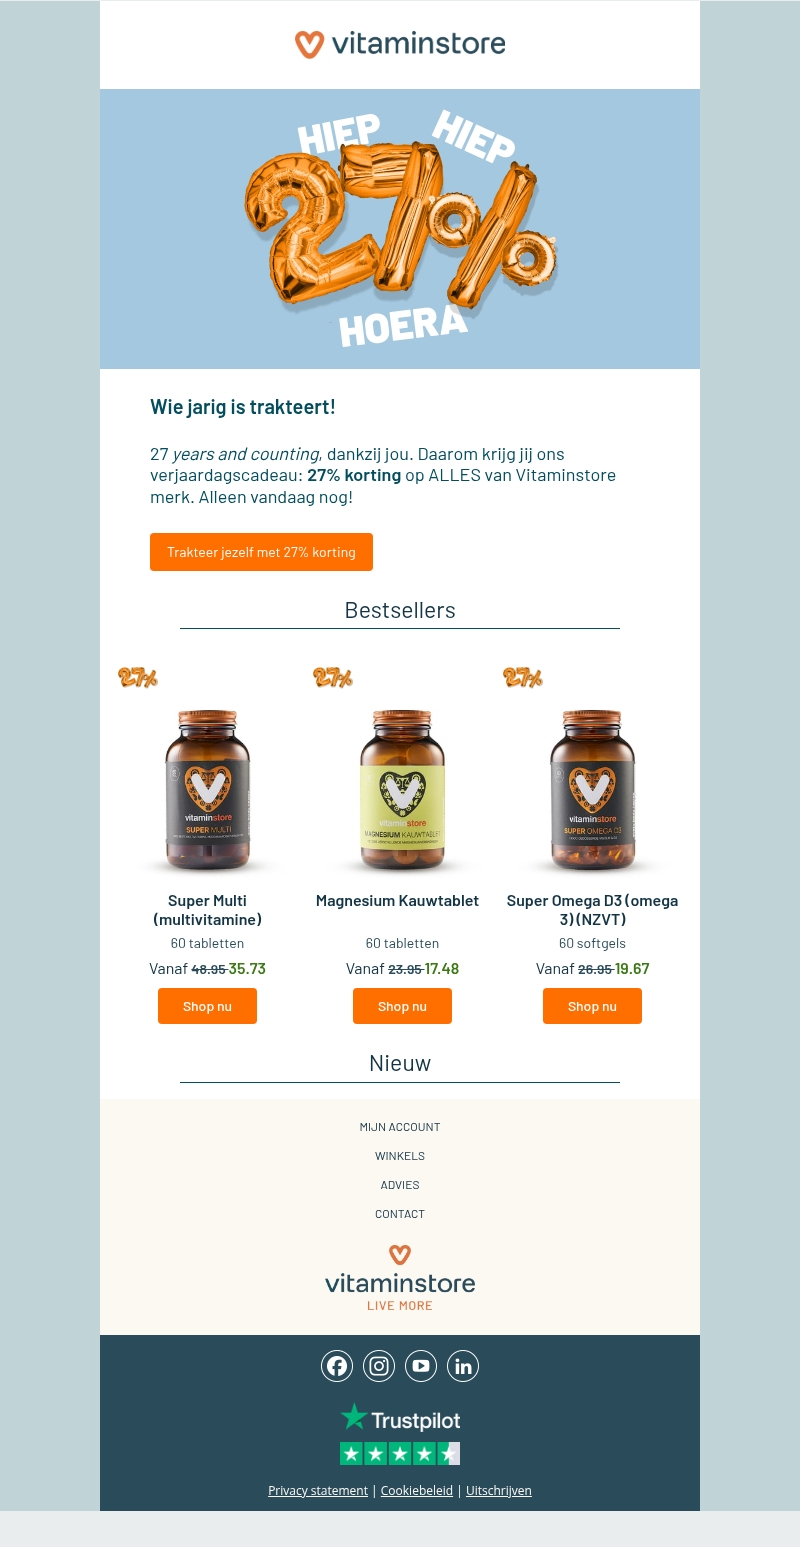
Task: Click the vitaminstore logo in header
Action: coord(400,44)
